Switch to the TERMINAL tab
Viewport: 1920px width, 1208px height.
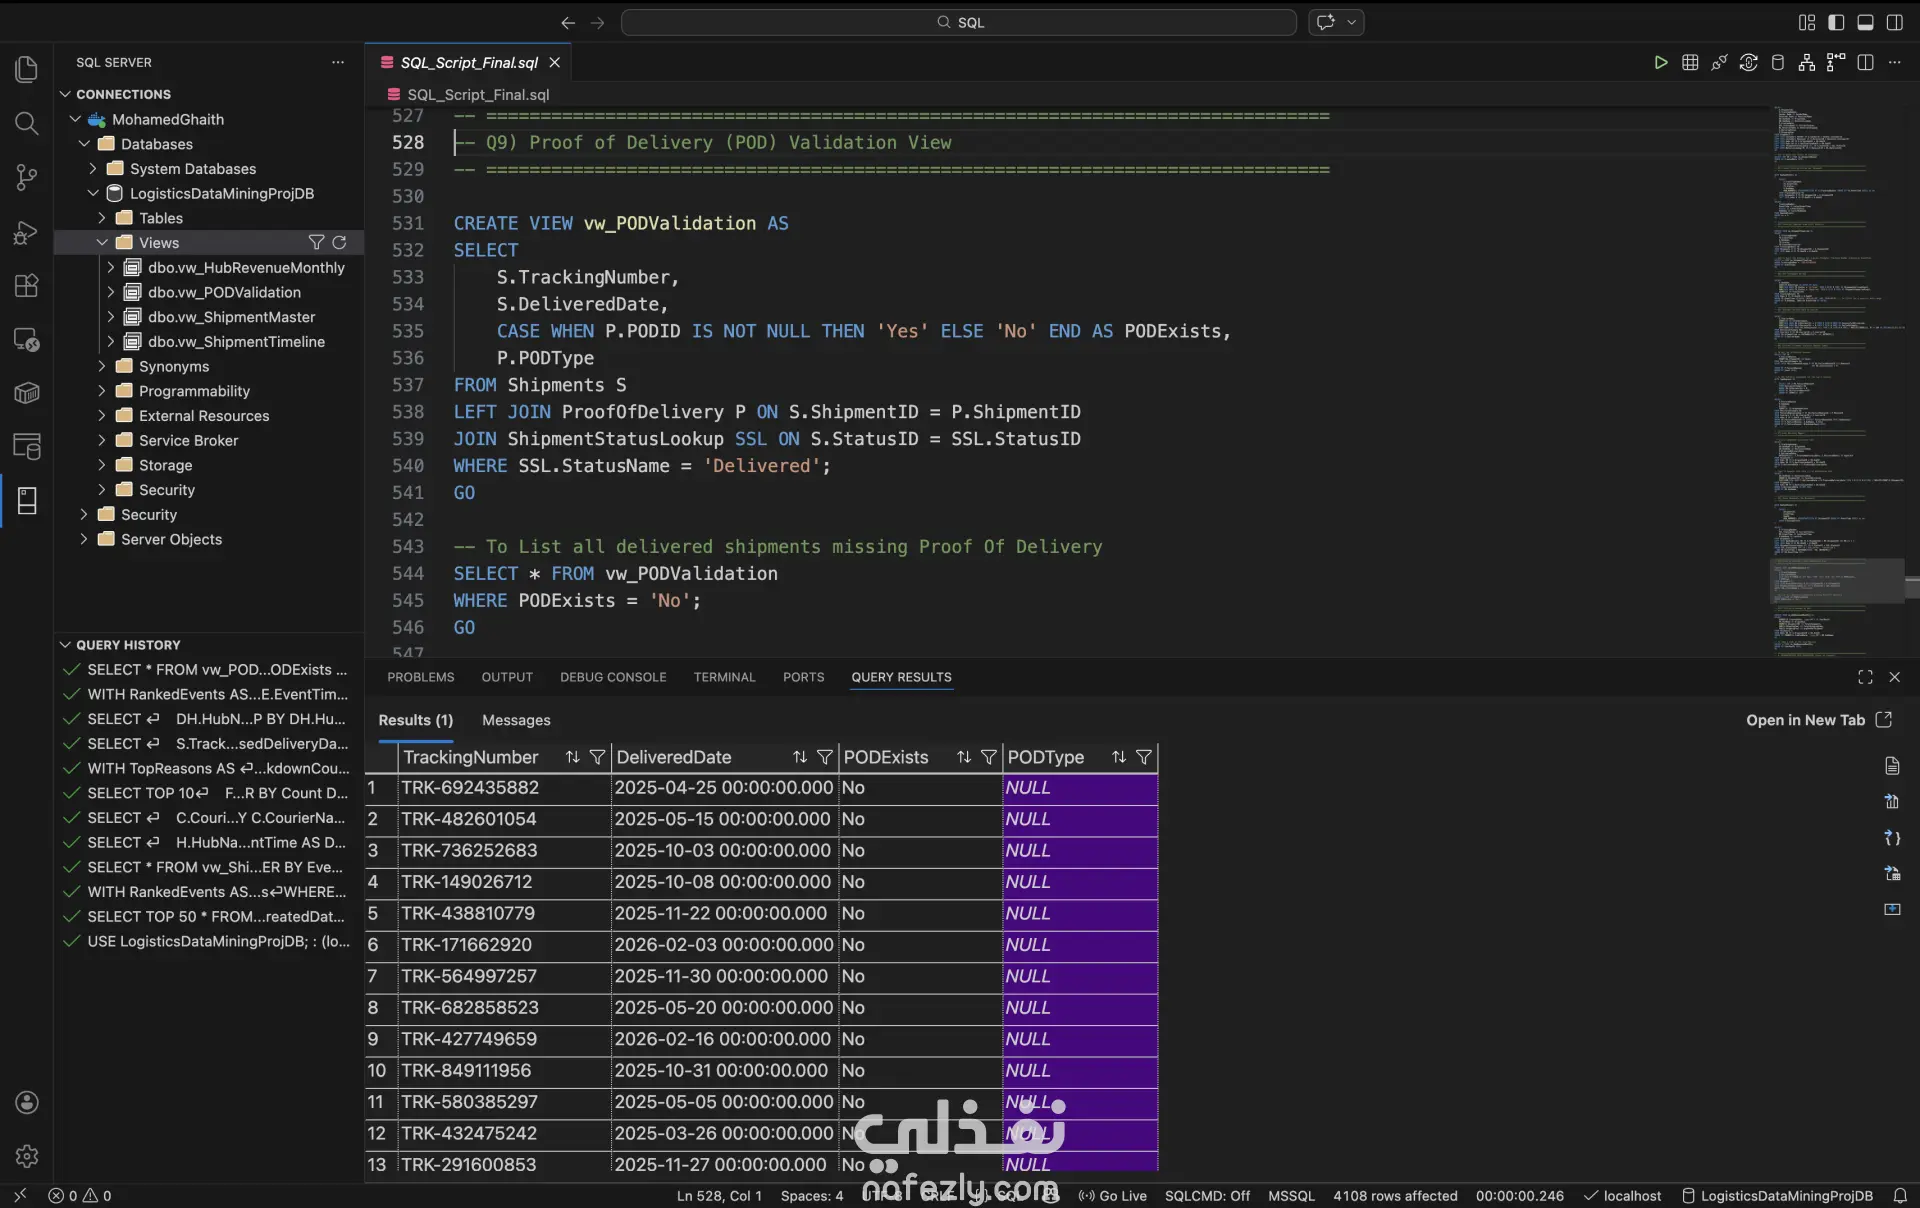[x=724, y=677]
